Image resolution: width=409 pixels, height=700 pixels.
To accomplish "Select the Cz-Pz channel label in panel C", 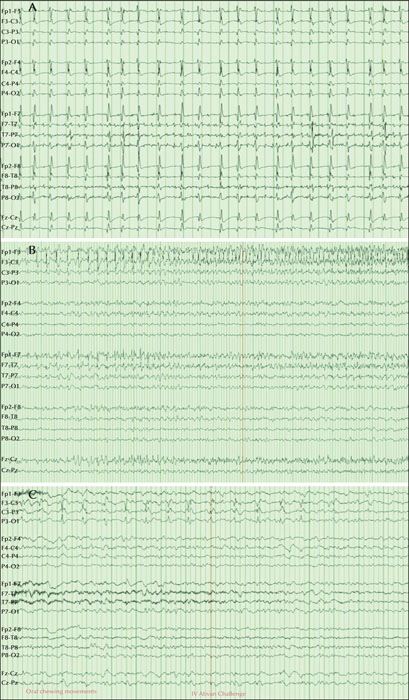I will [11, 683].
